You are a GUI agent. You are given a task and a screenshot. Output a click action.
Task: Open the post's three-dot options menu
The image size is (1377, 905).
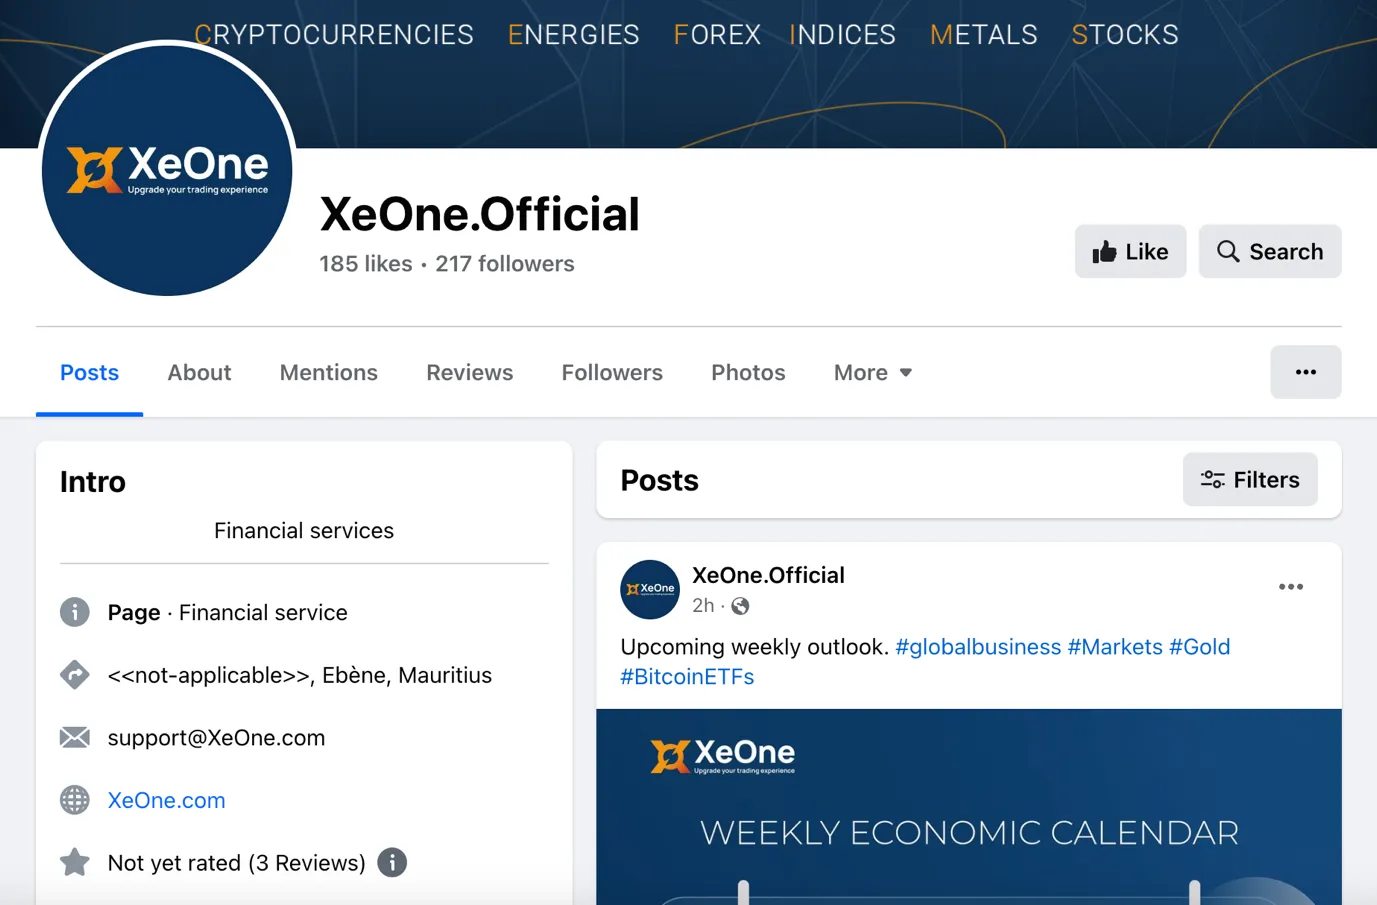[x=1290, y=587]
